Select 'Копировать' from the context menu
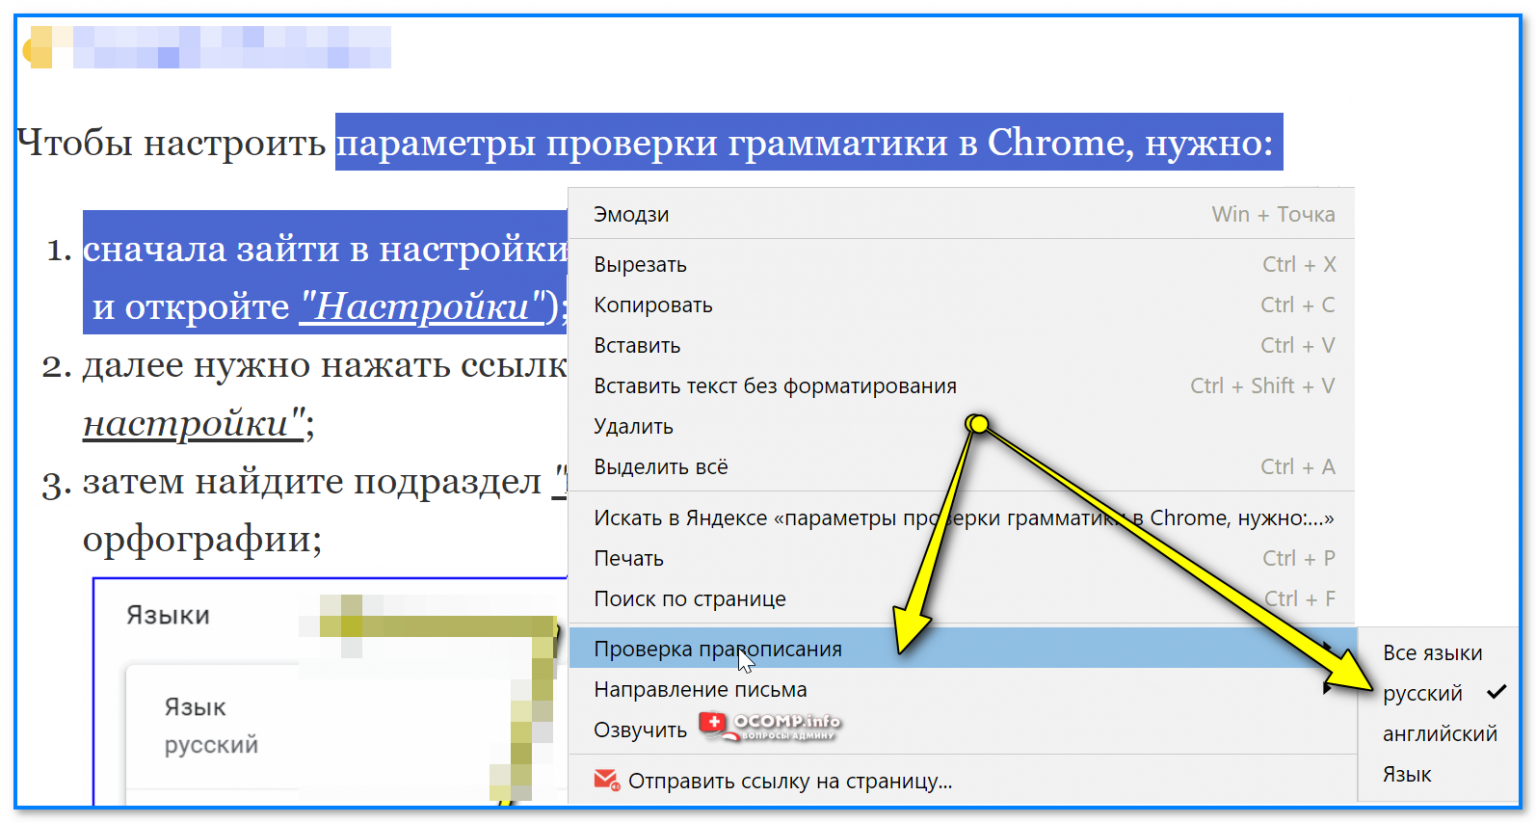This screenshot has width=1536, height=823. [x=962, y=305]
